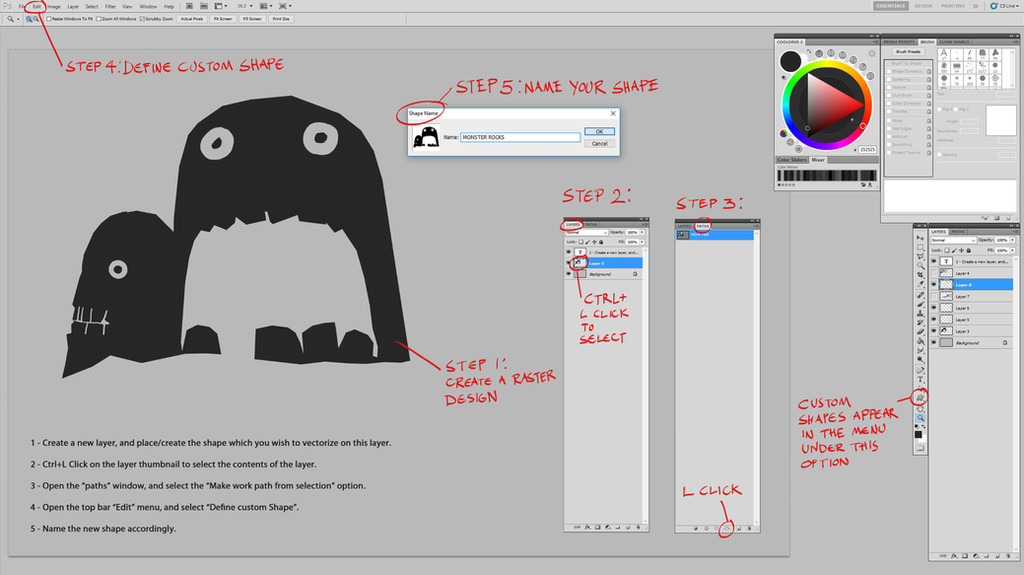Click OK in the Shape Name dialog

600,132
